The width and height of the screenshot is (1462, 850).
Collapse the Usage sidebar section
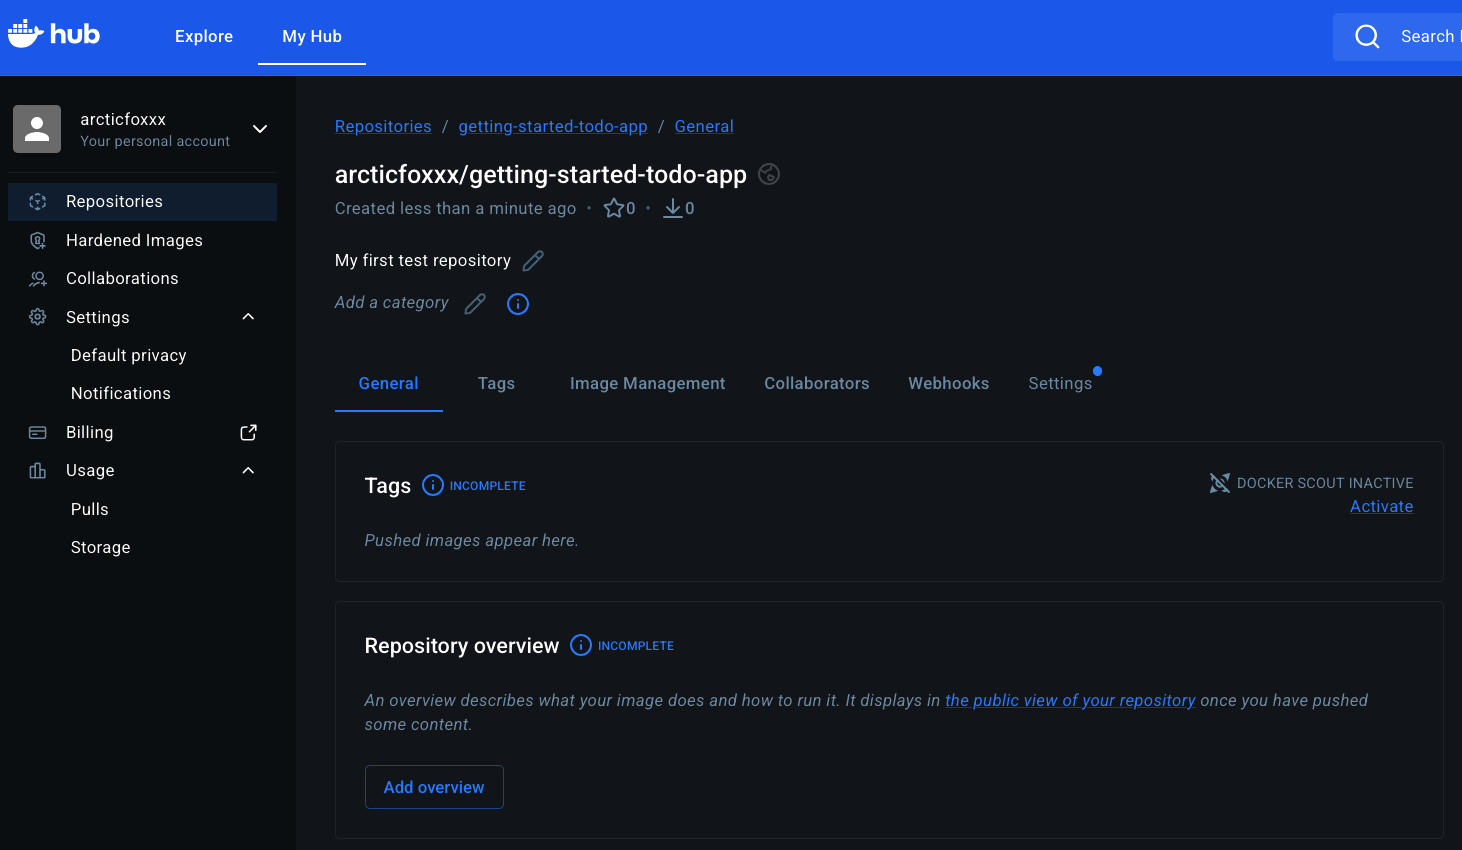[249, 471]
